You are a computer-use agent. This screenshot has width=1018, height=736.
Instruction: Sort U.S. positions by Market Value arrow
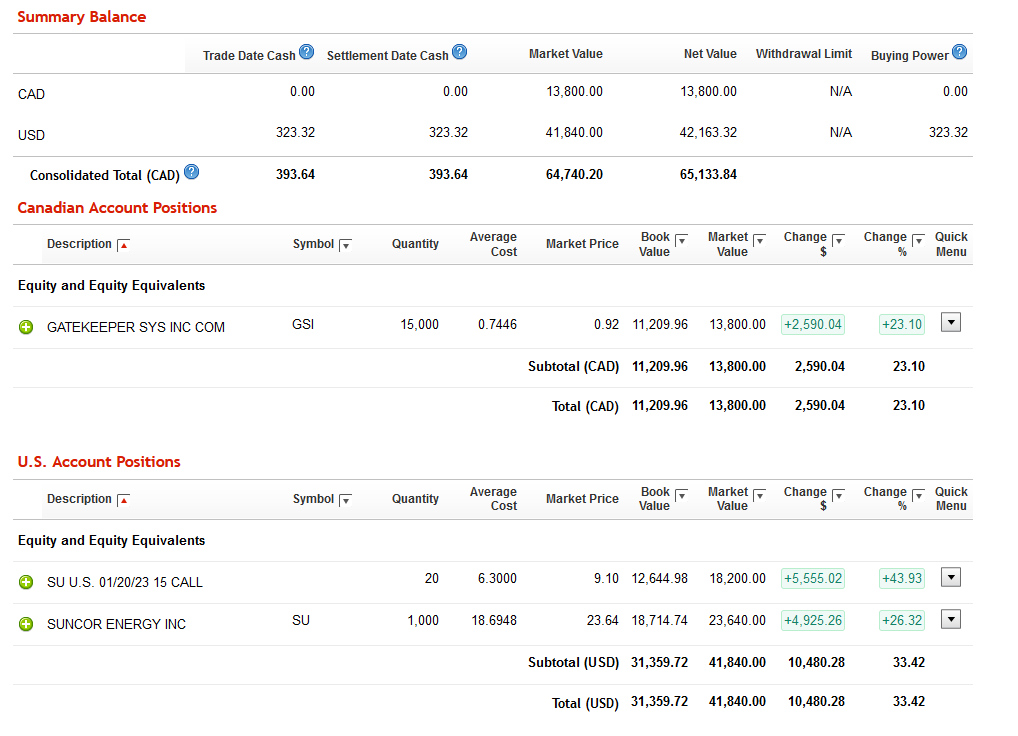760,495
